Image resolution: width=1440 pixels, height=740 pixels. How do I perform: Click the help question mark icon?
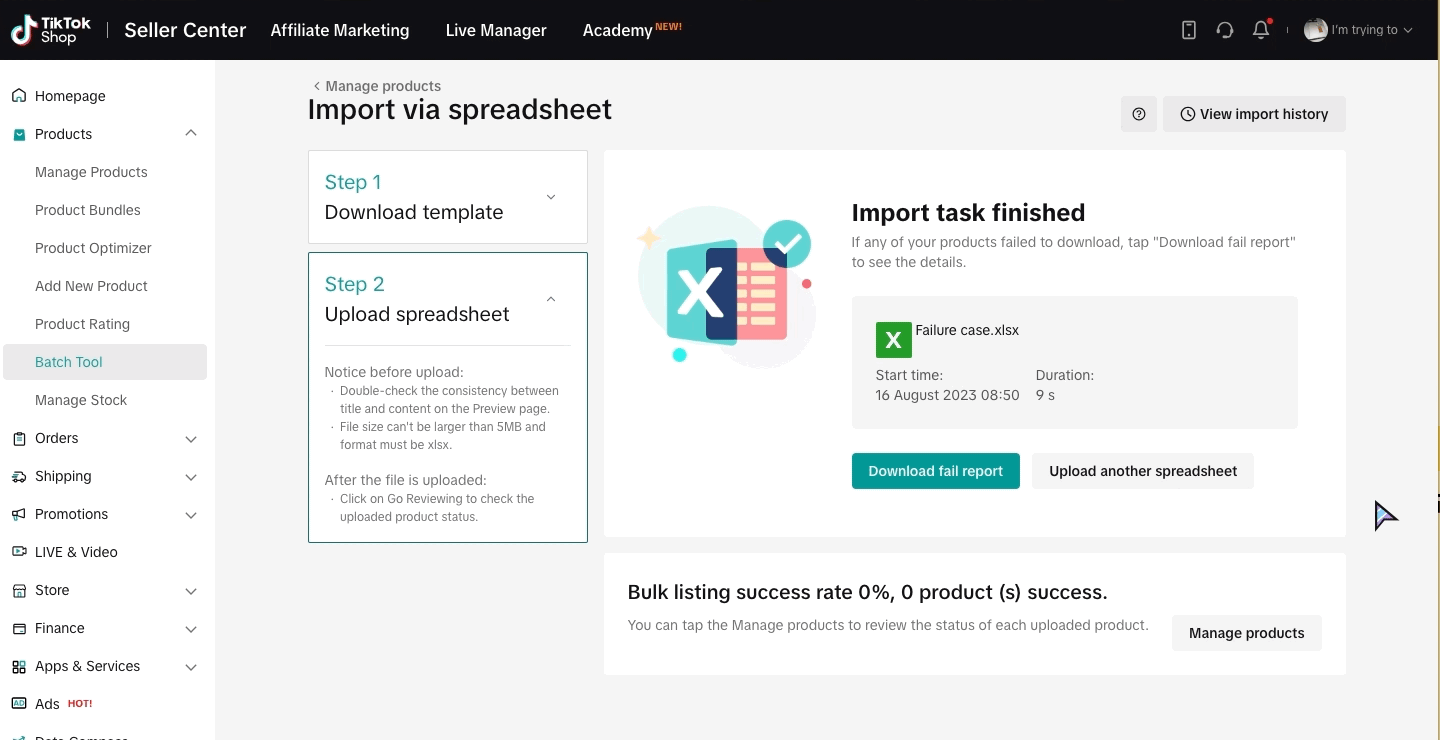1139,114
